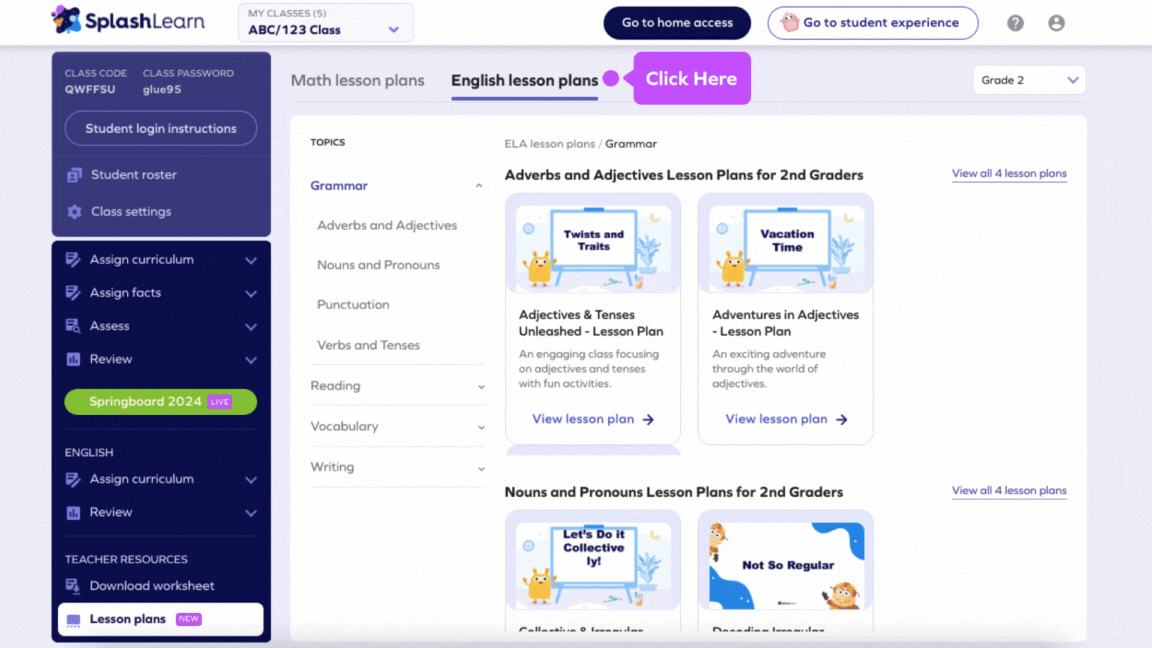
Task: Click the Student roster icon
Action: click(74, 175)
